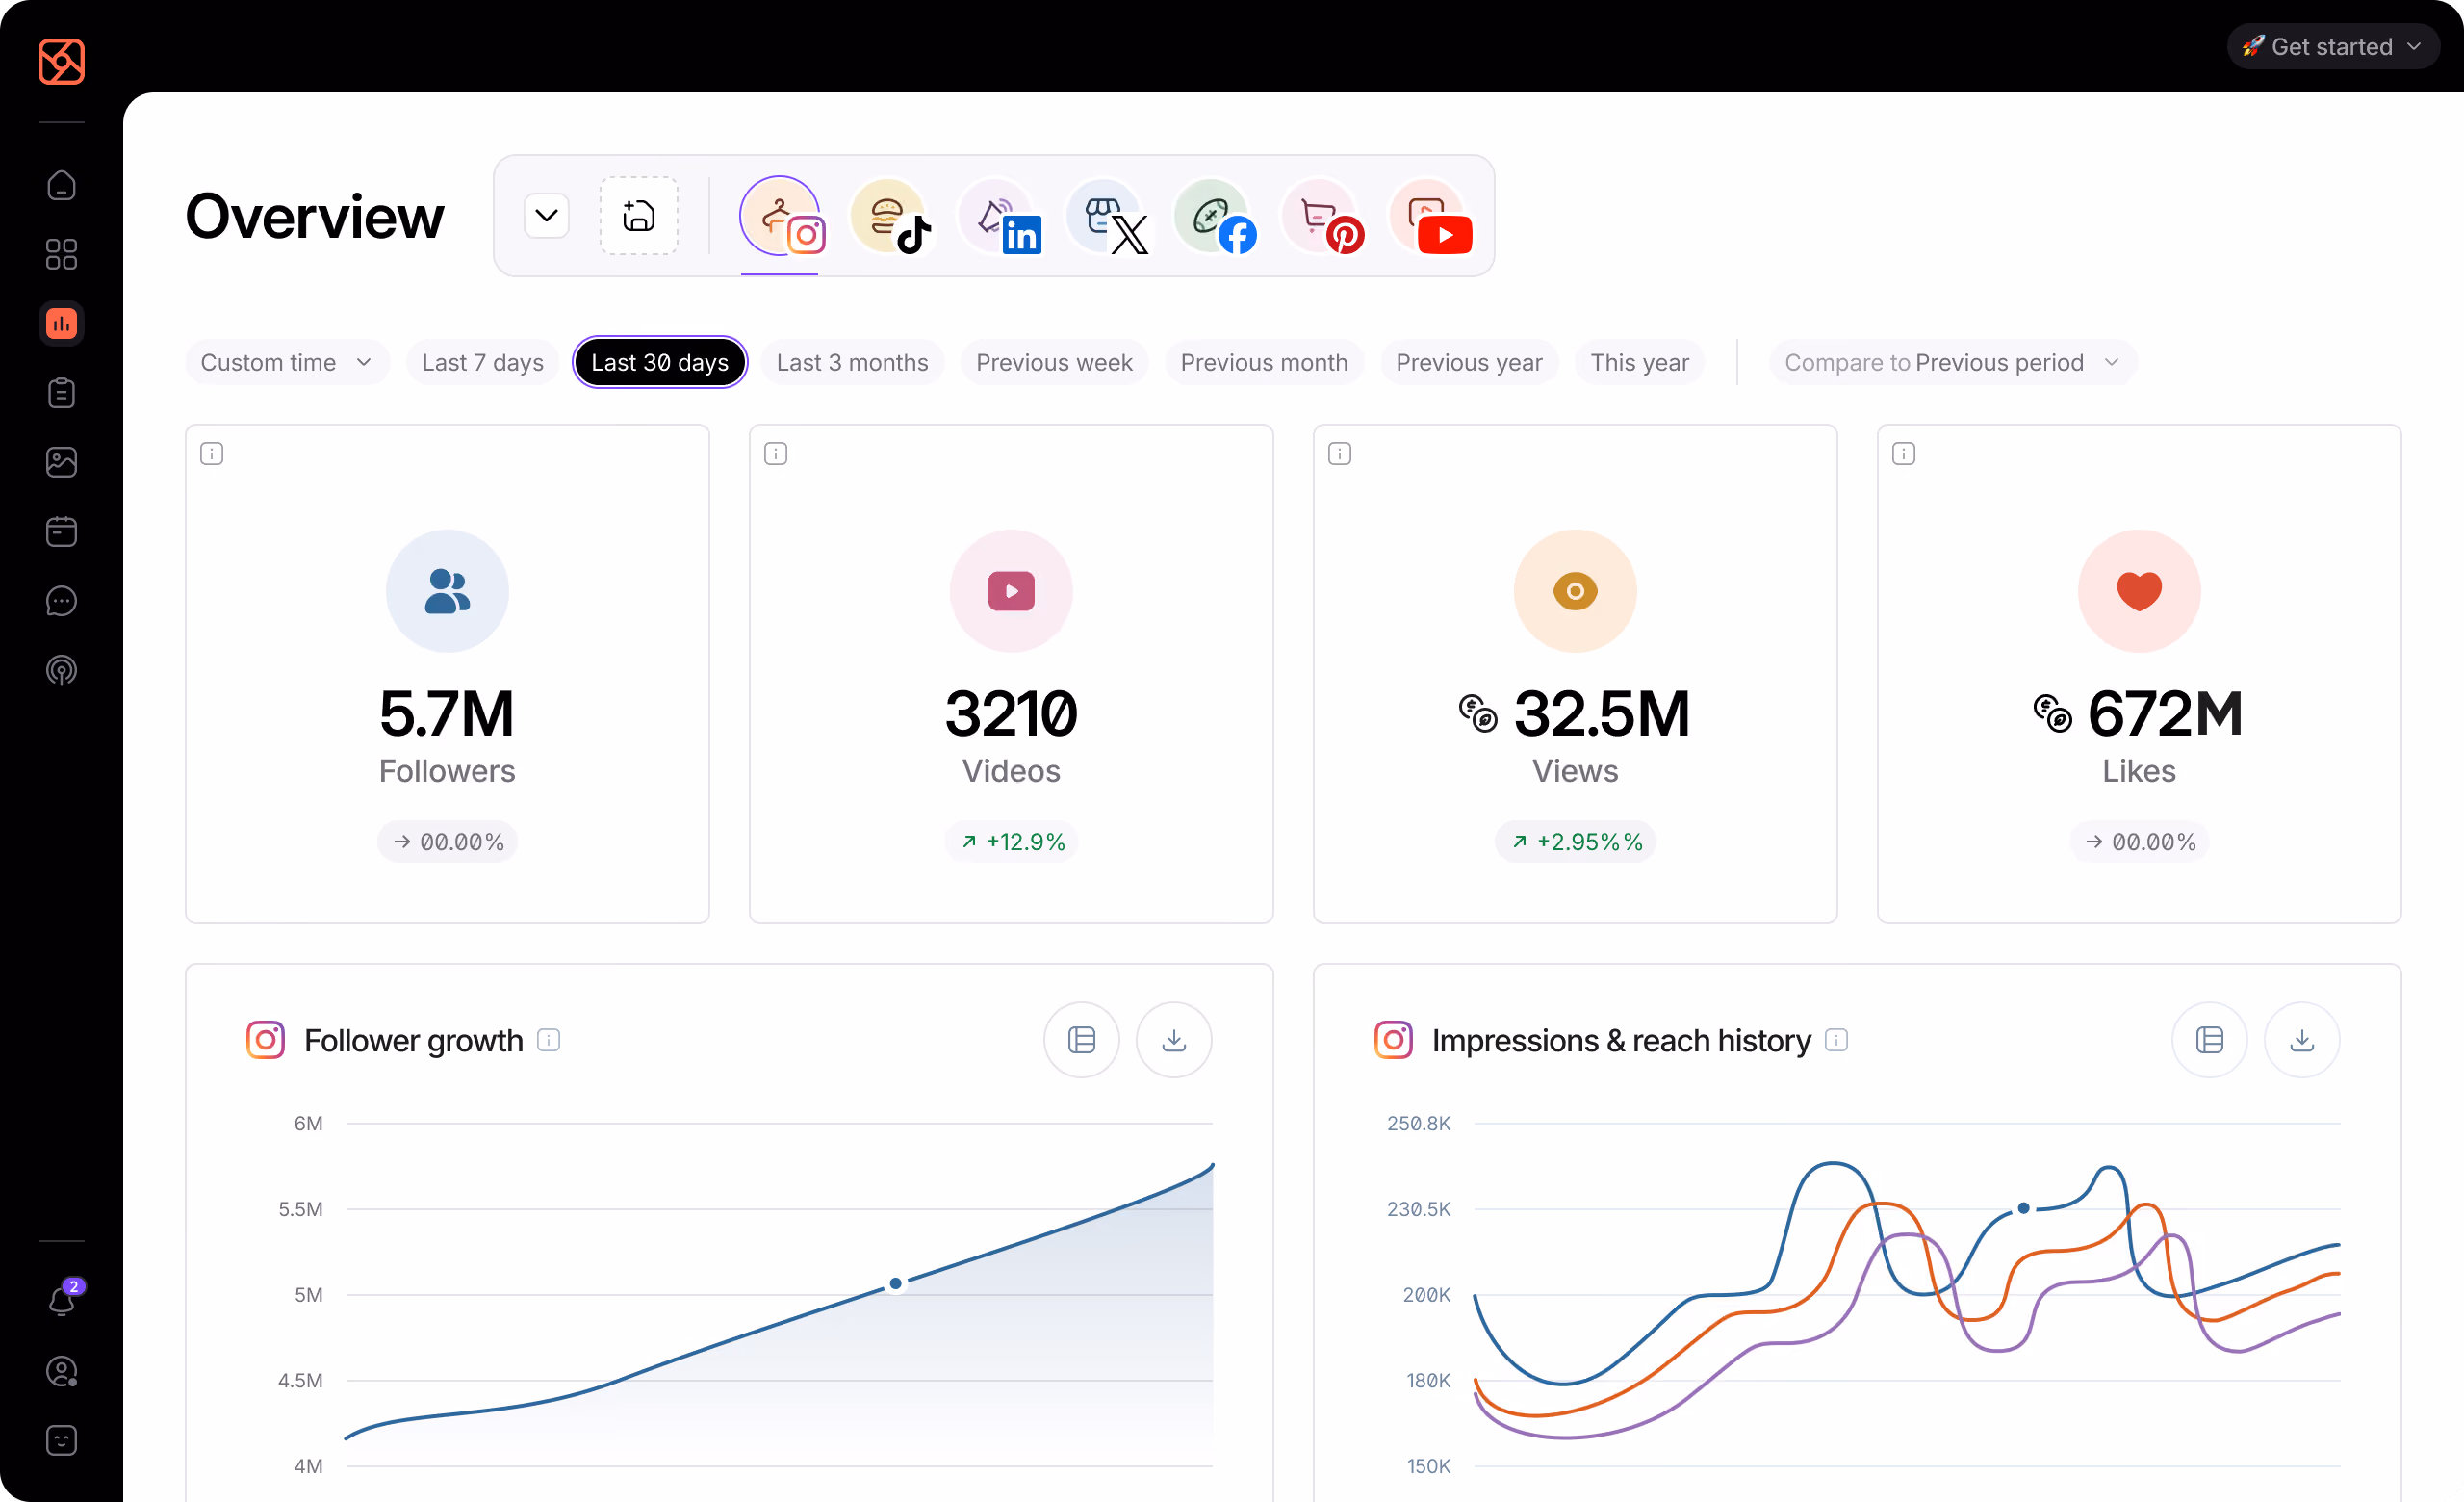Screen dimensions: 2464x1502
Task: Click the Likes heart icon
Action: [2139, 591]
